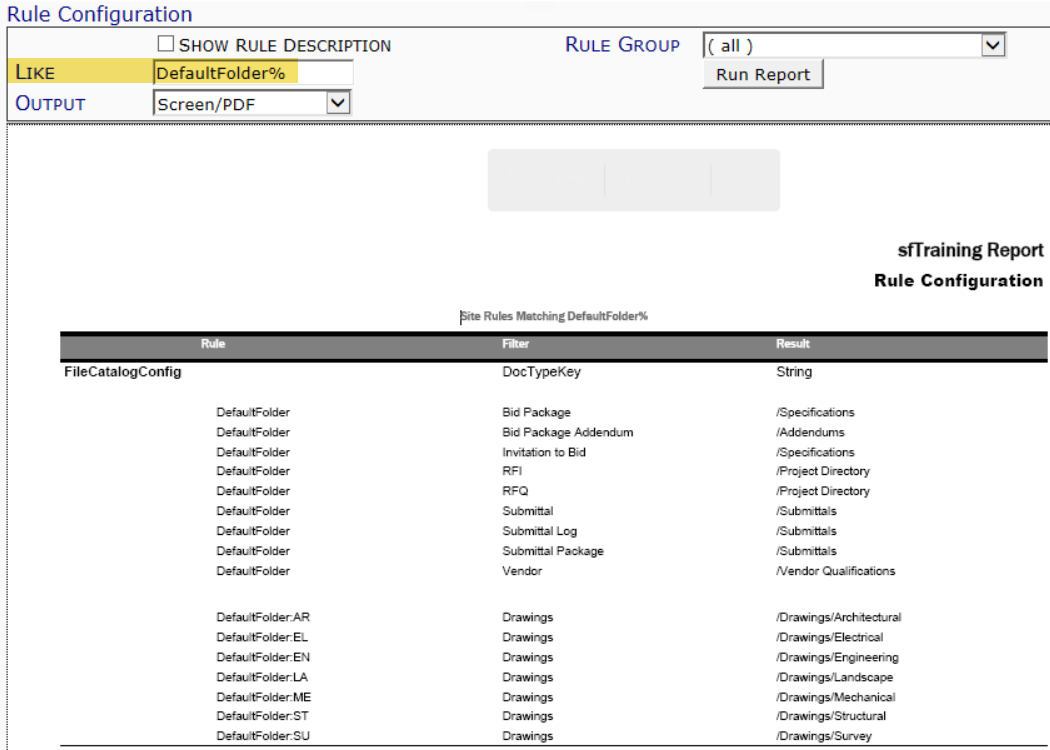Click the Rule column header
1050x750 pixels.
213,344
